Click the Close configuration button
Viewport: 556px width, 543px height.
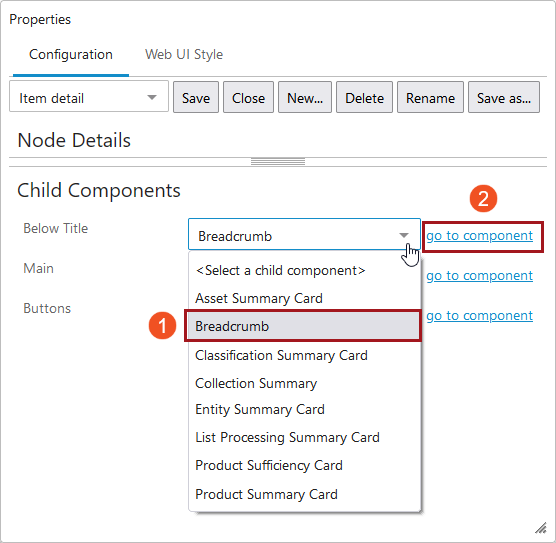click(248, 98)
